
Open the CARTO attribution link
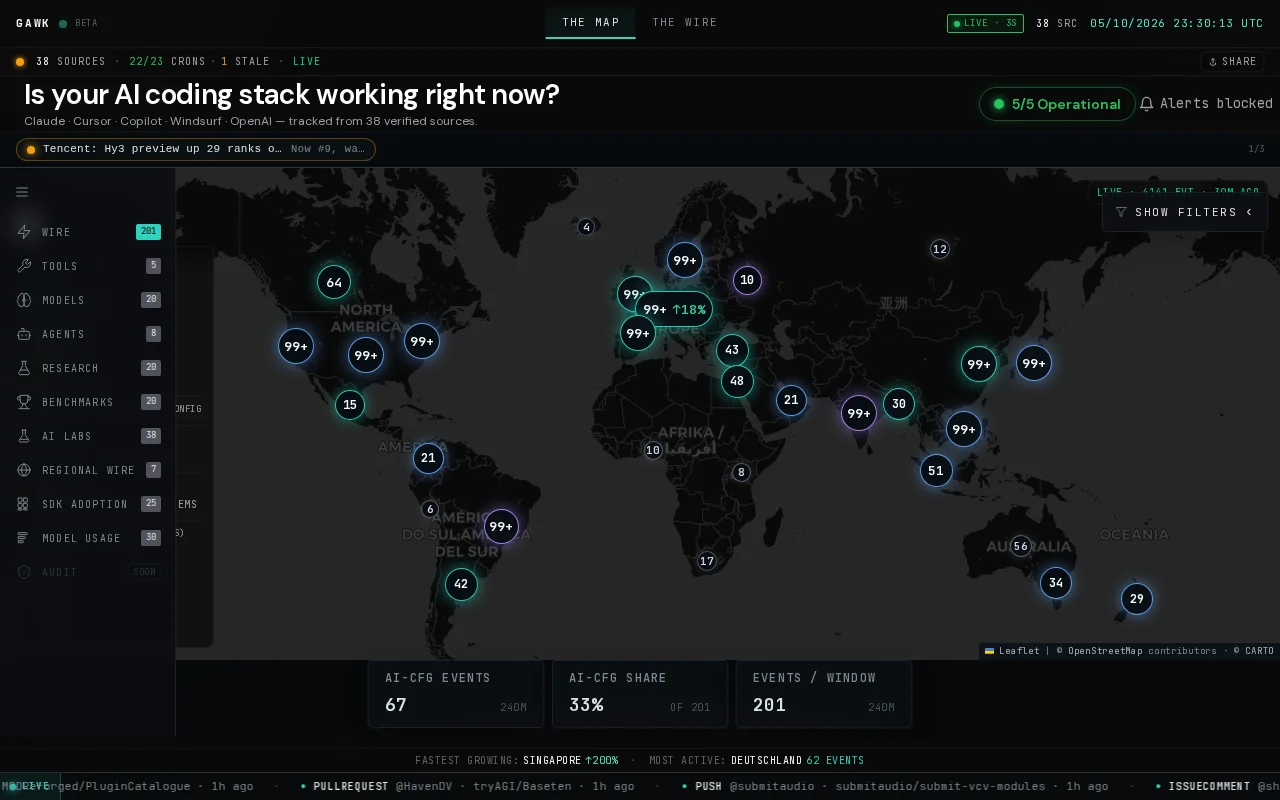(x=1259, y=651)
